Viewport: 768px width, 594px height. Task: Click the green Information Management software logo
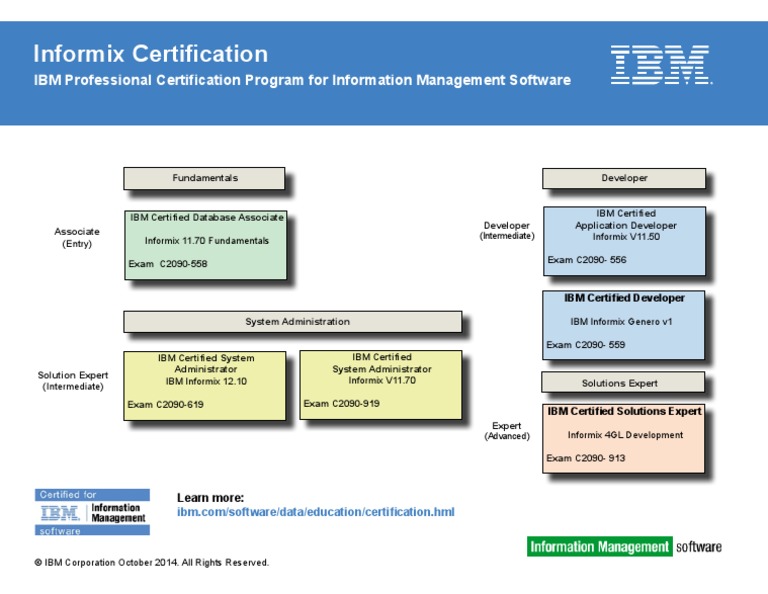pyautogui.click(x=624, y=546)
